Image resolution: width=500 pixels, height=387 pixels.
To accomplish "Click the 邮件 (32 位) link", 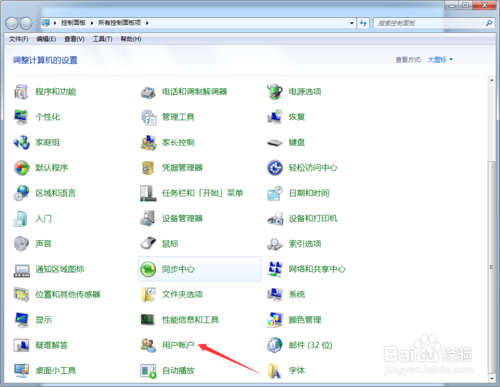I will click(311, 345).
